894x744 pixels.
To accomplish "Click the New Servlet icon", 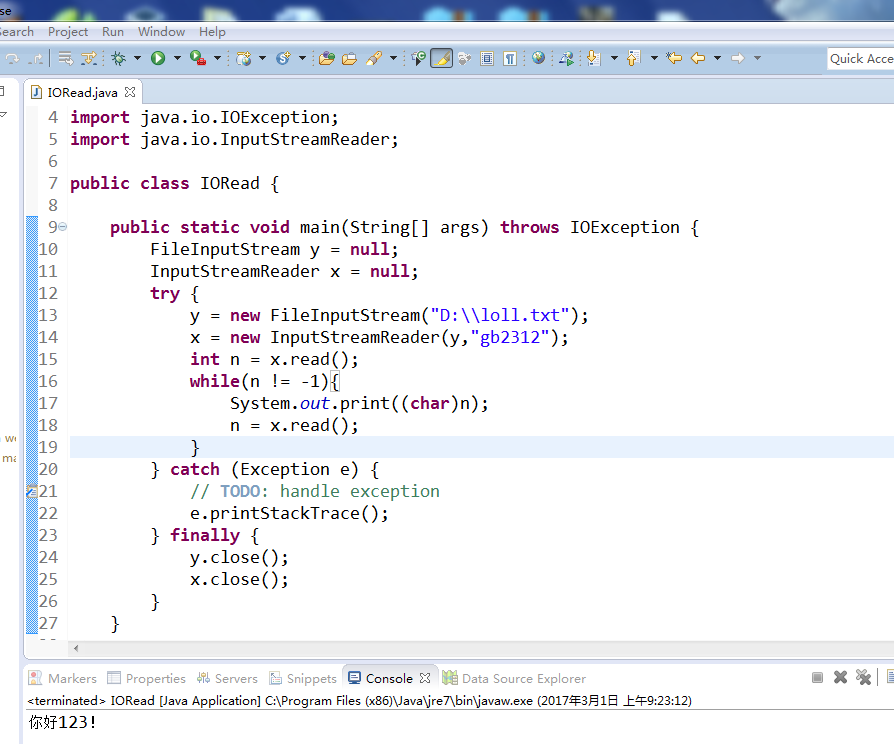I will point(283,58).
